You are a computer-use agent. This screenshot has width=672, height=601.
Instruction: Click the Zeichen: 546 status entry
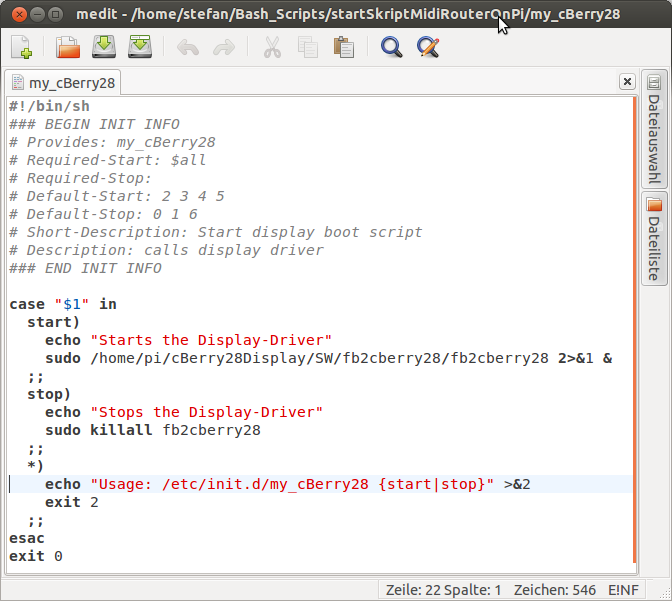click(555, 590)
